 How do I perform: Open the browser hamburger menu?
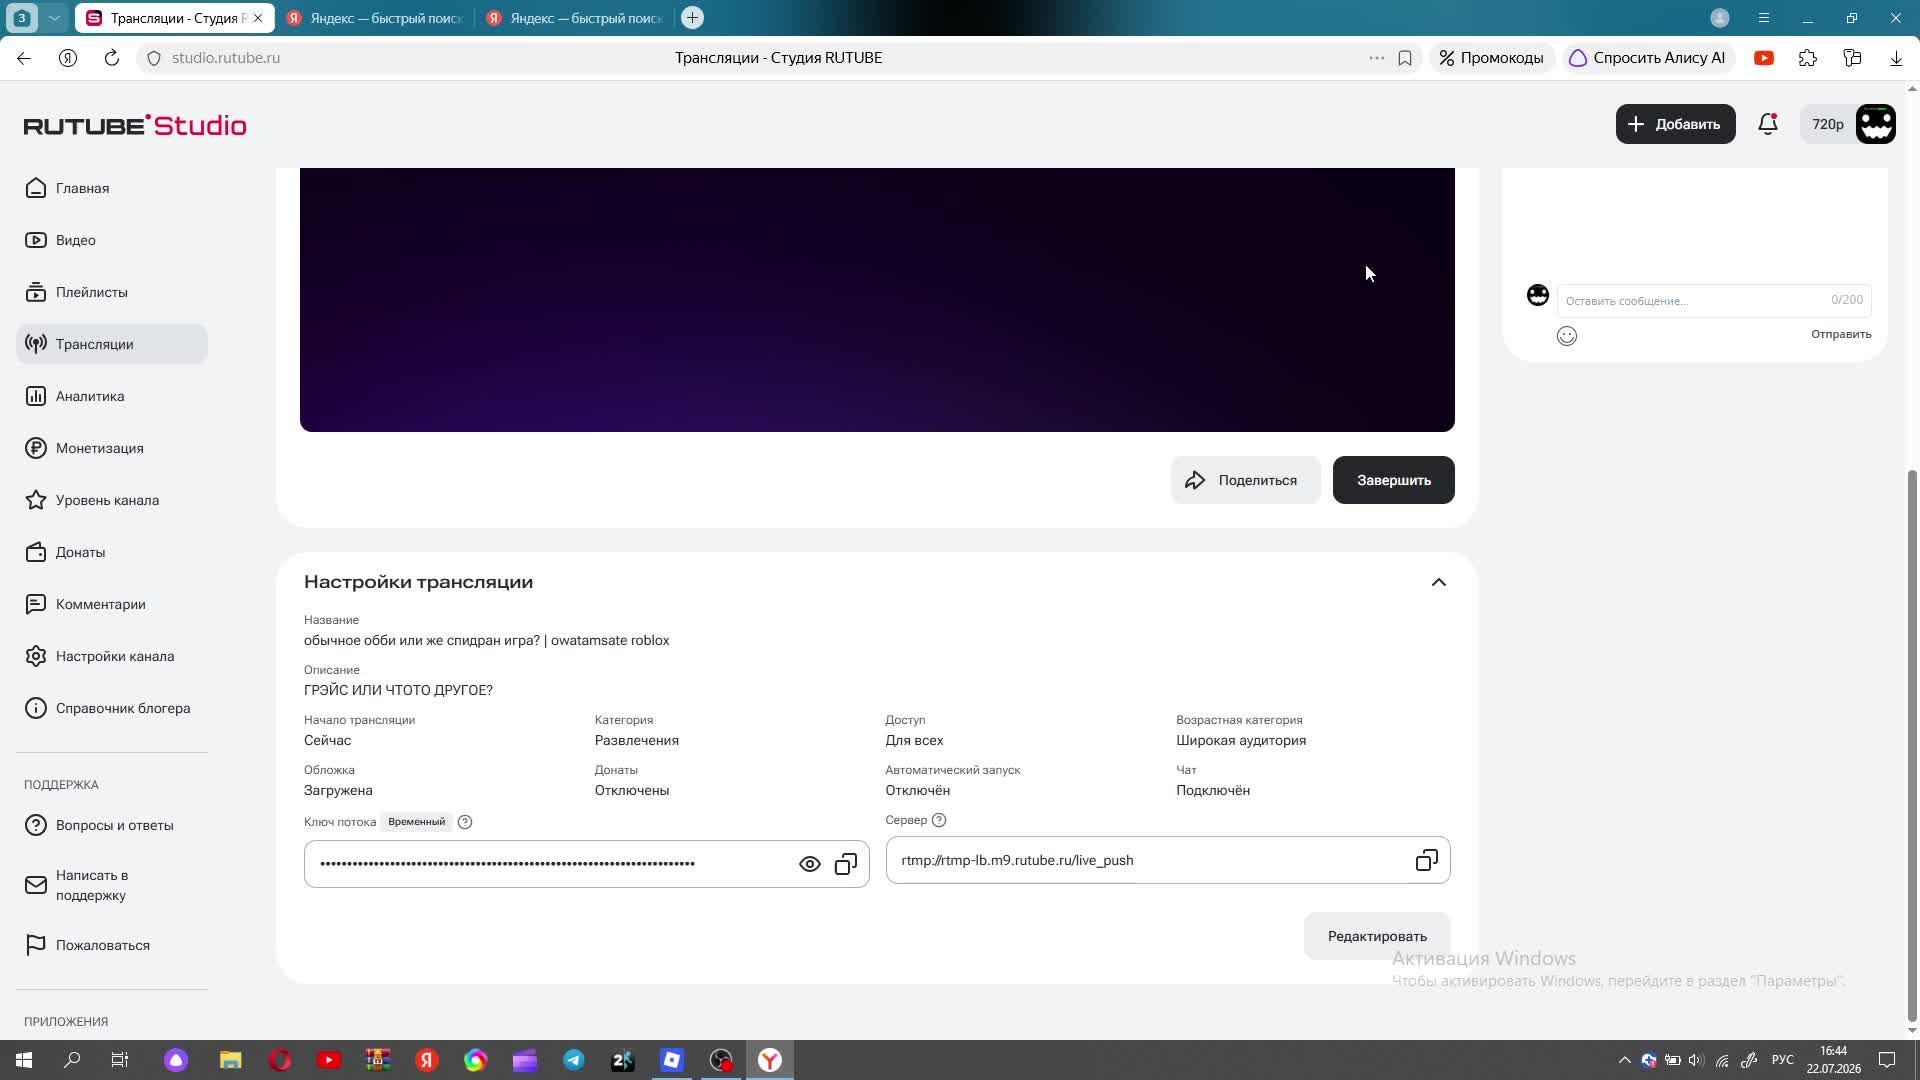coord(1764,18)
